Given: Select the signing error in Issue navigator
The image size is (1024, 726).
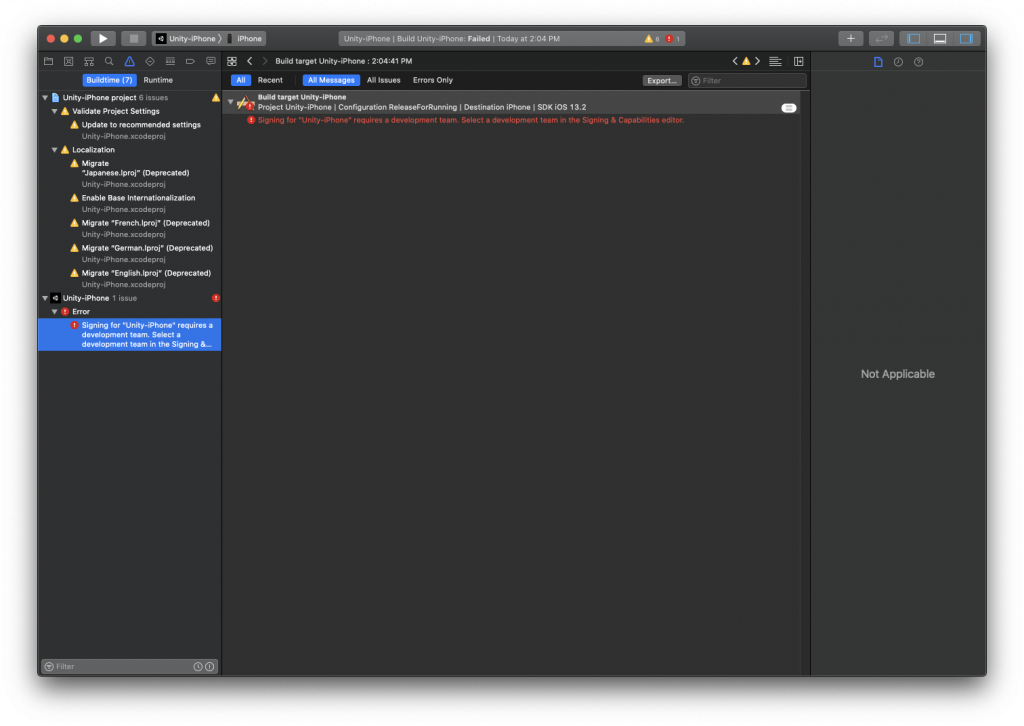Looking at the screenshot, I should click(x=129, y=335).
